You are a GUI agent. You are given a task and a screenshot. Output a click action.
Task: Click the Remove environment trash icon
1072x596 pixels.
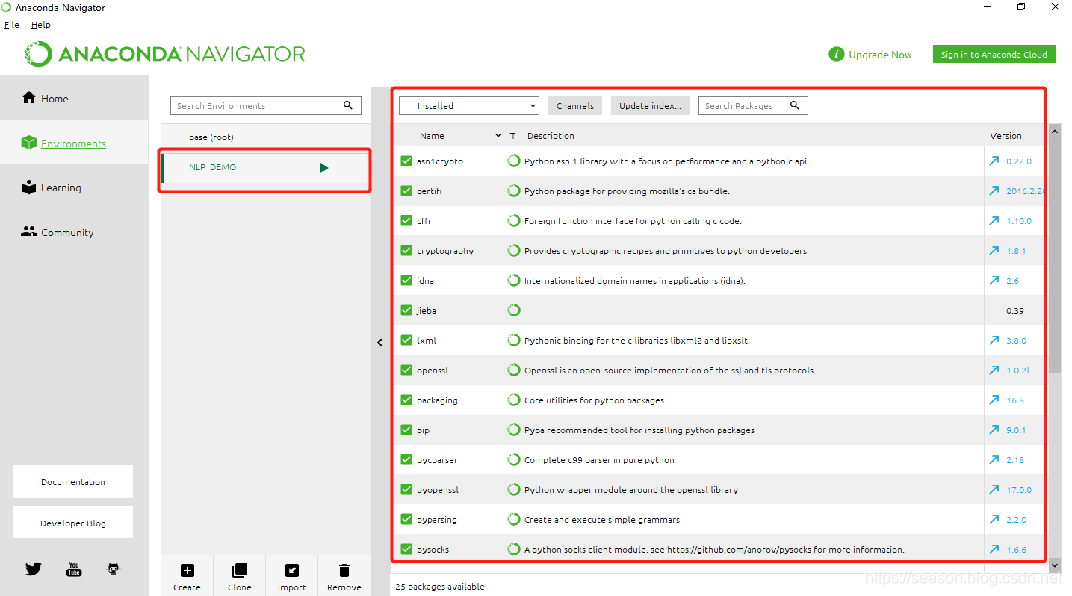344,571
